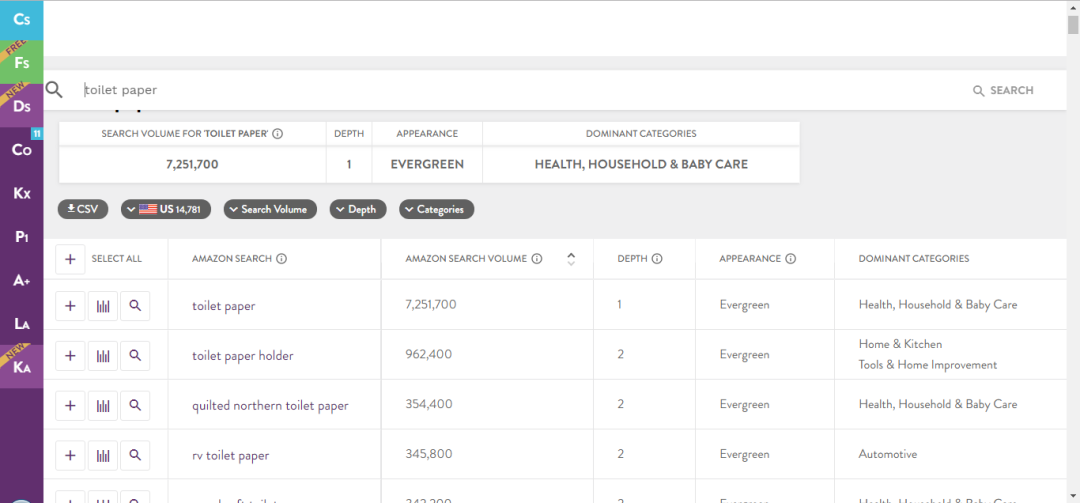Open the toilet paper keyword link
The height and width of the screenshot is (503, 1080).
pos(223,306)
